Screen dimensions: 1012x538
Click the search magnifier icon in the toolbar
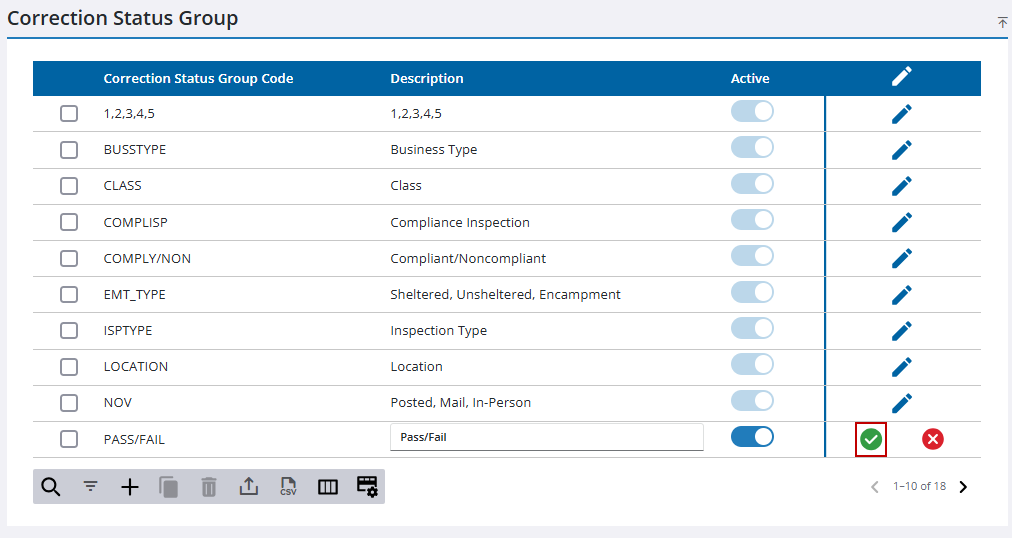point(51,486)
